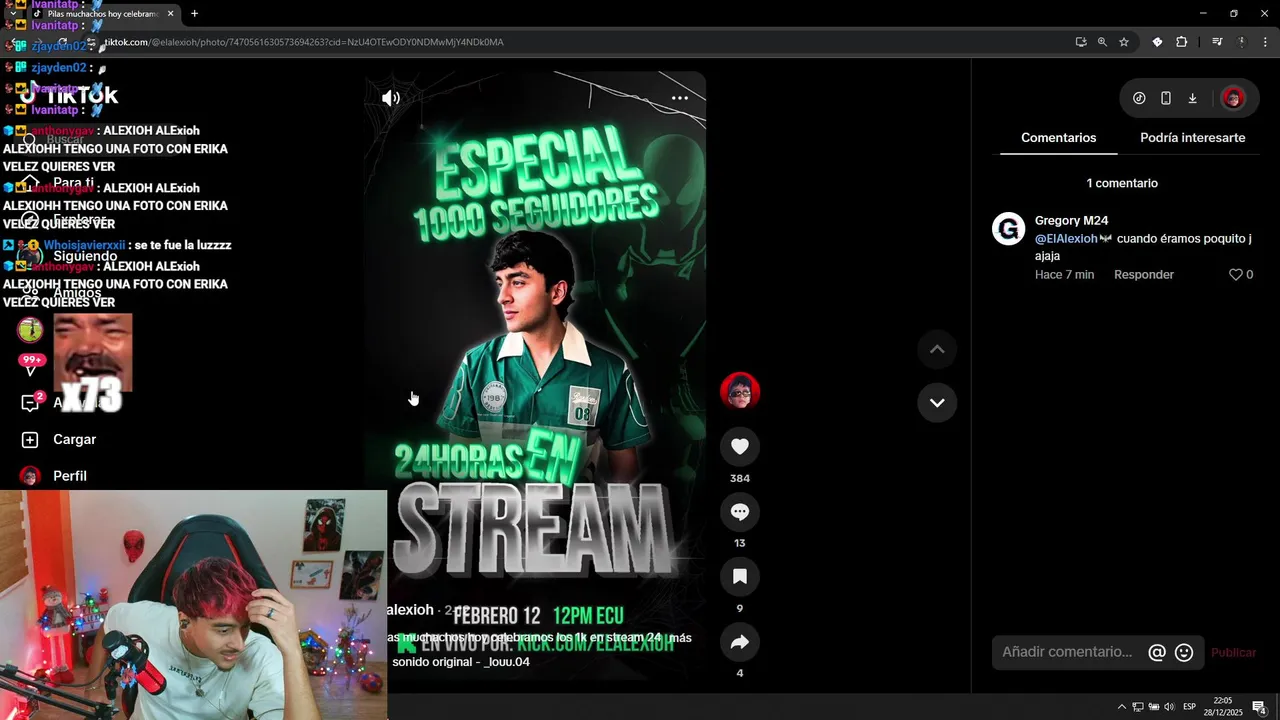Screen dimensions: 1280x720
Task: Open the three-dots menu on the post
Action: tap(680, 98)
